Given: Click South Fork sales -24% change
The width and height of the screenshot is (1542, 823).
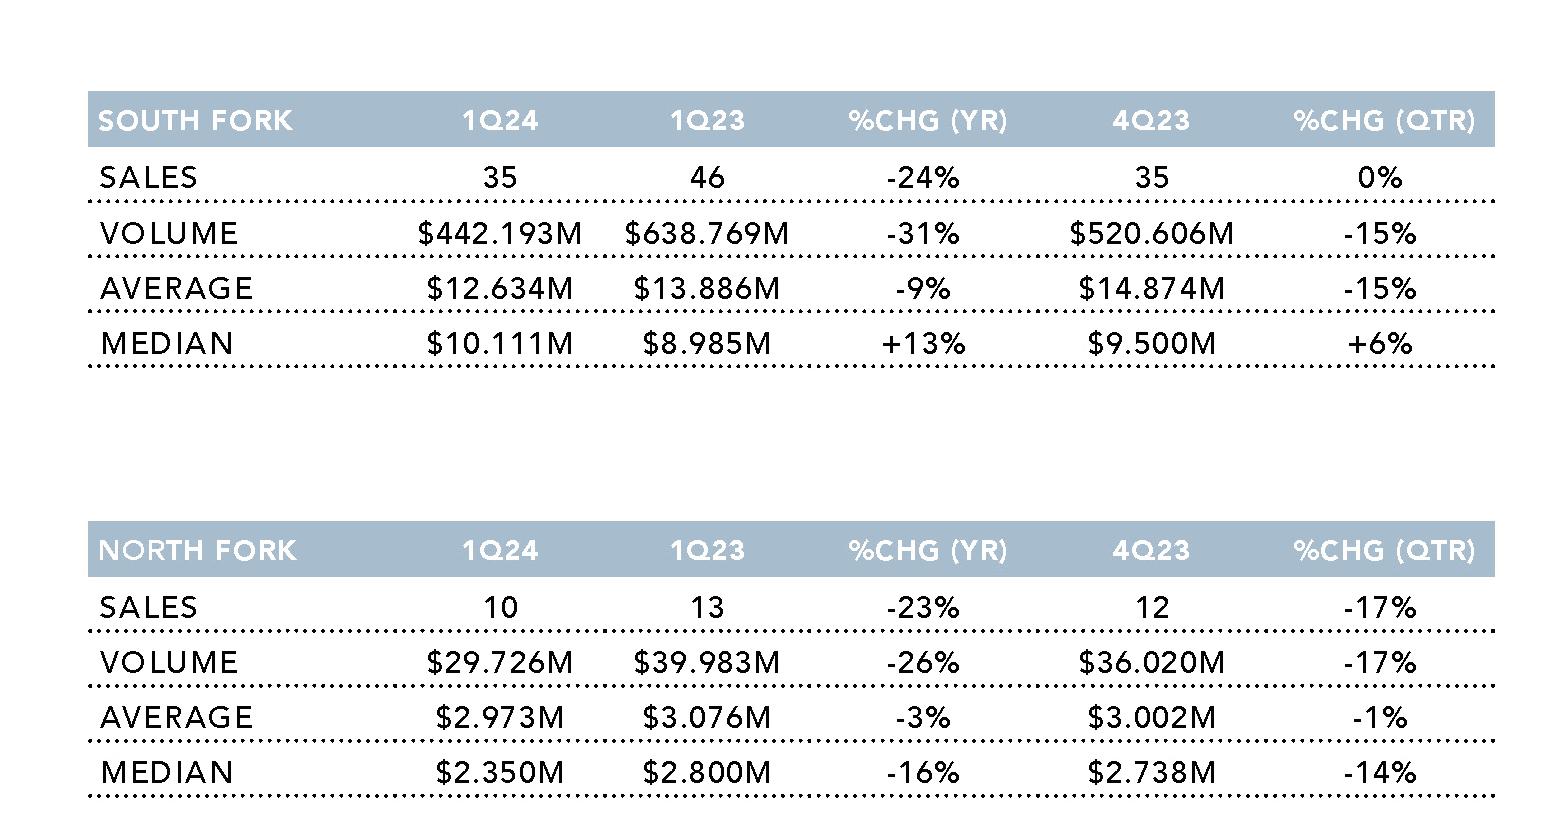Looking at the screenshot, I should 923,178.
